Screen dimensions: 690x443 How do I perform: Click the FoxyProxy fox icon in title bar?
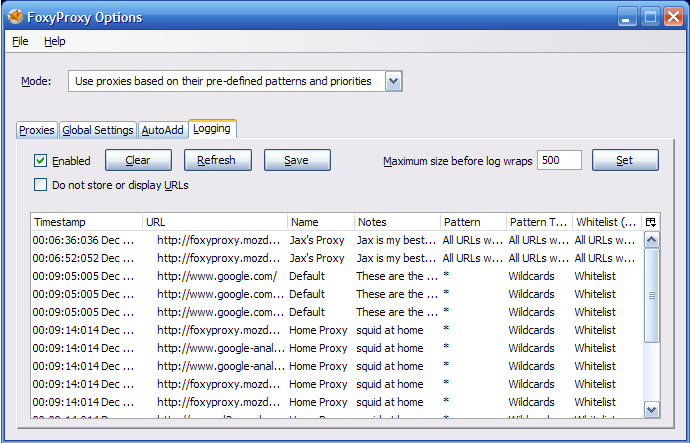click(15, 17)
